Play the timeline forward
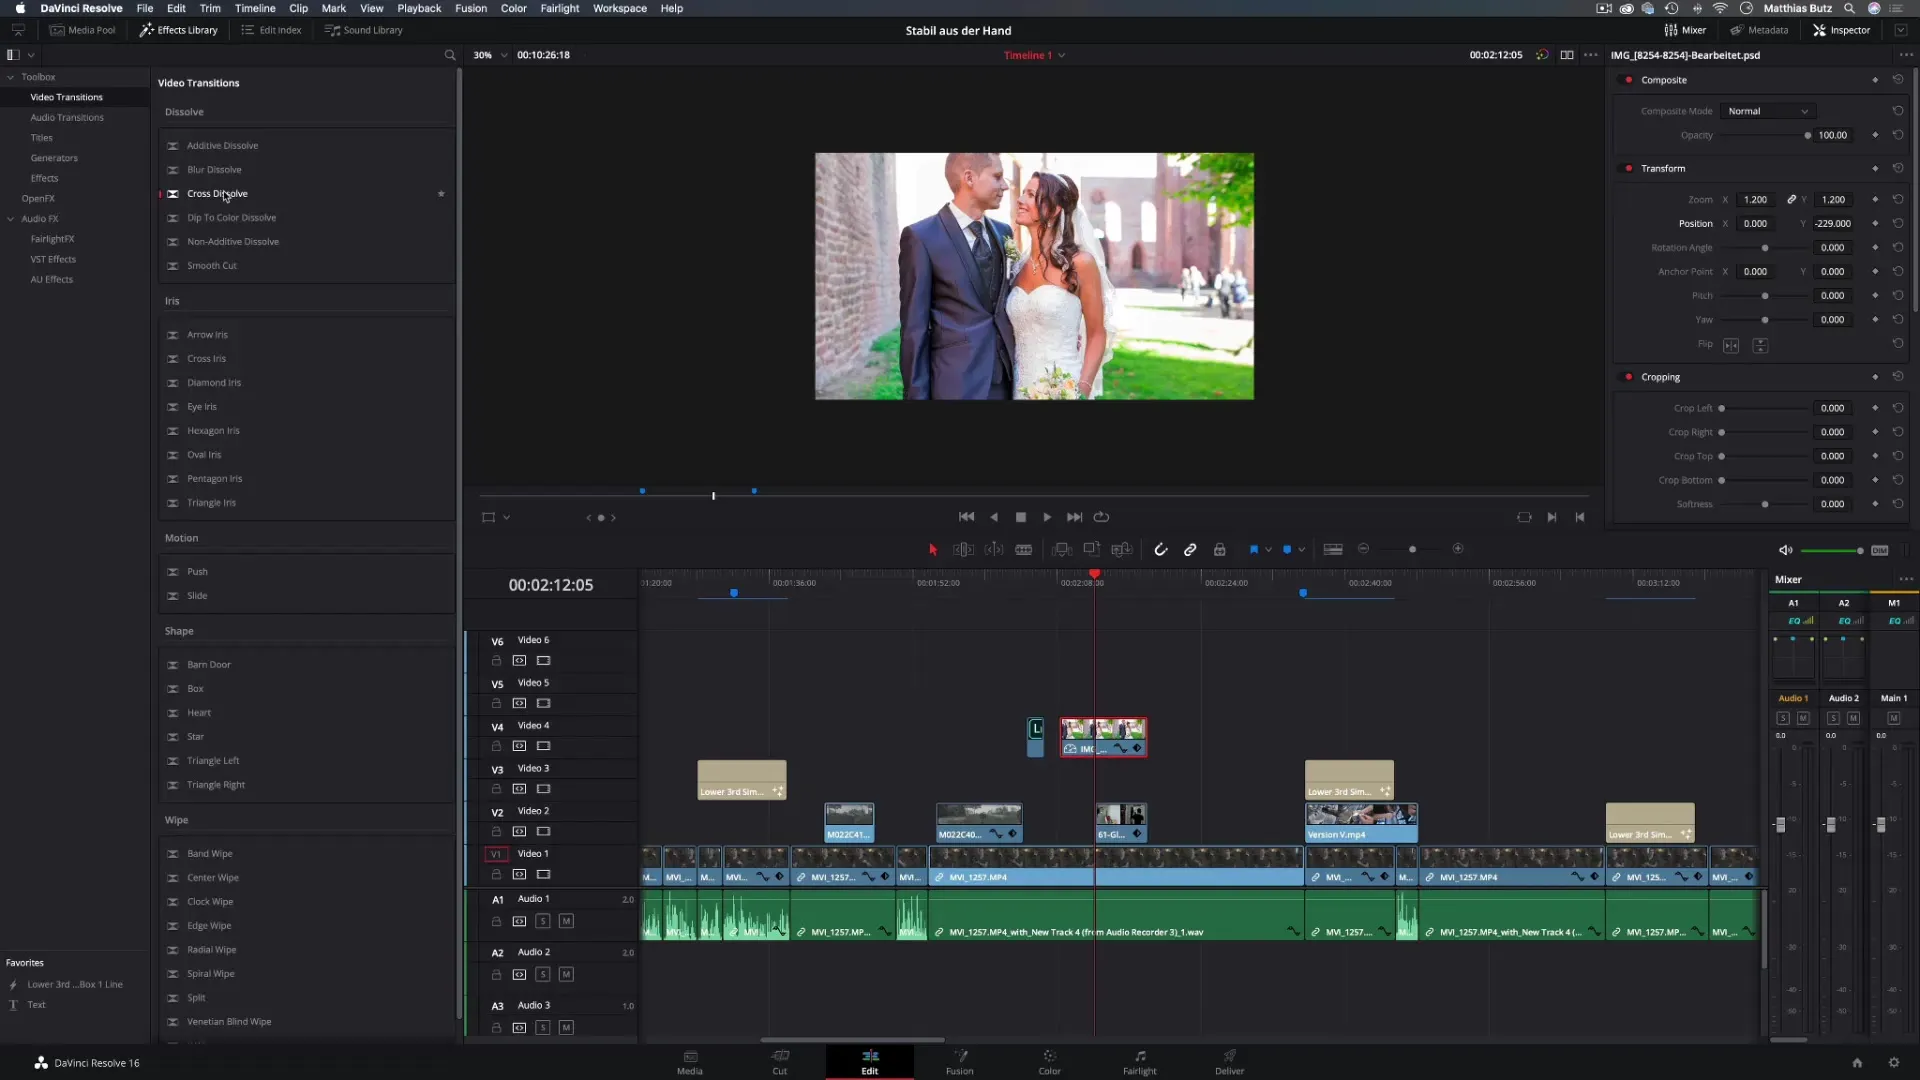Image resolution: width=1920 pixels, height=1080 pixels. pyautogui.click(x=1047, y=517)
